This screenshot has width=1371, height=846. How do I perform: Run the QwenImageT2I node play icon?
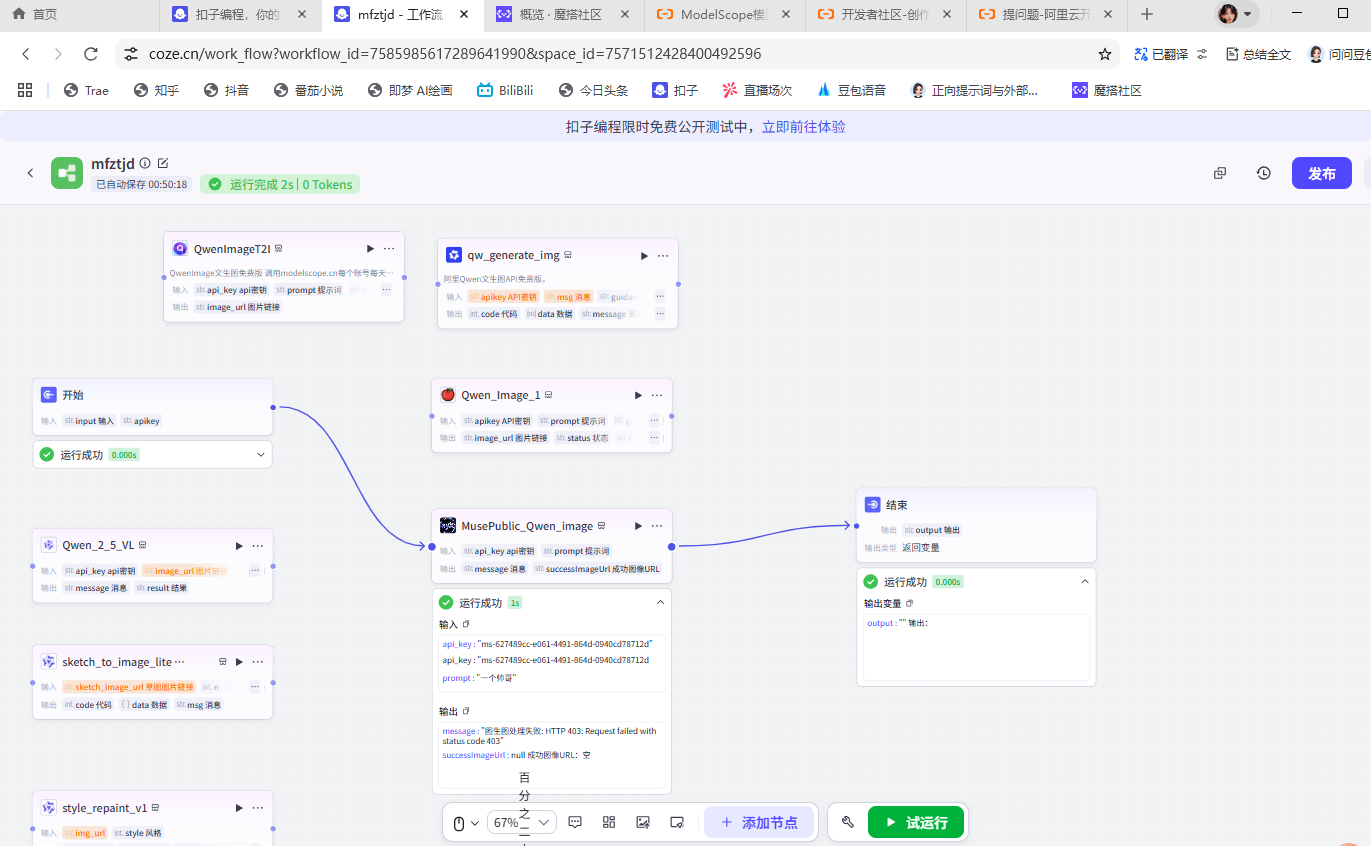370,248
